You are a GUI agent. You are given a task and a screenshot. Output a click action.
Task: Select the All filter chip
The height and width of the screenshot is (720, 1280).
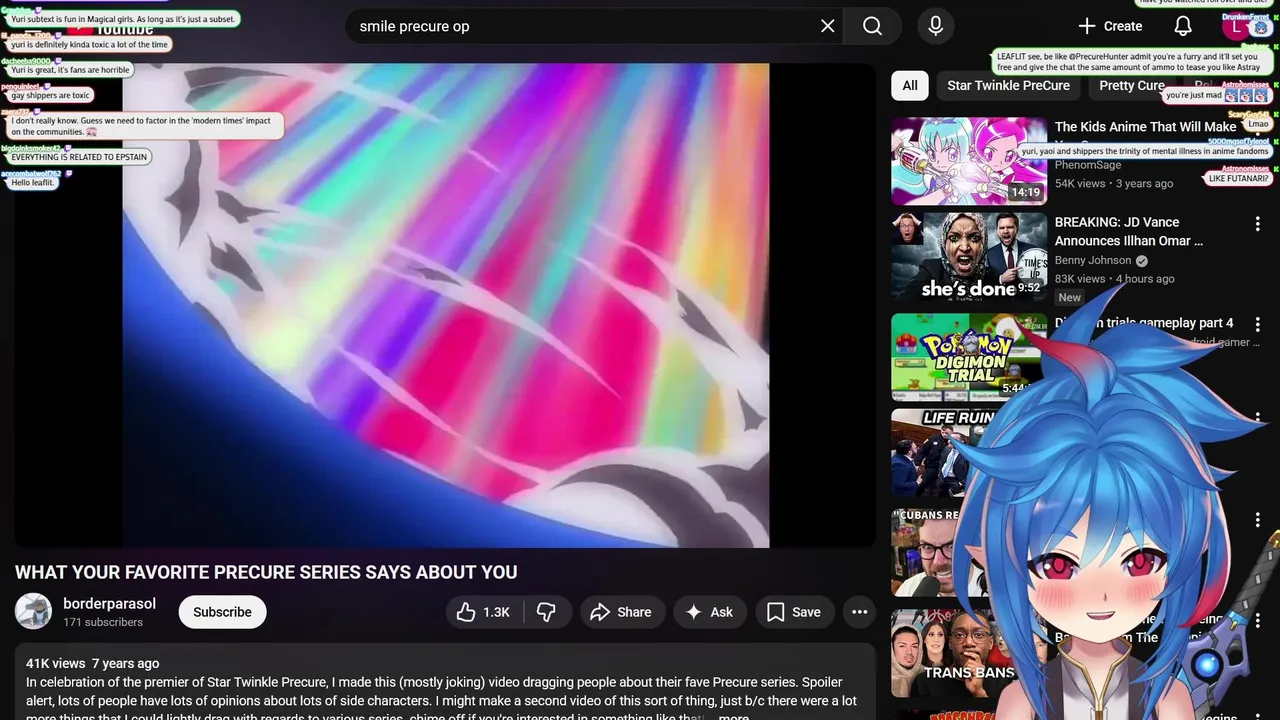[x=910, y=86]
